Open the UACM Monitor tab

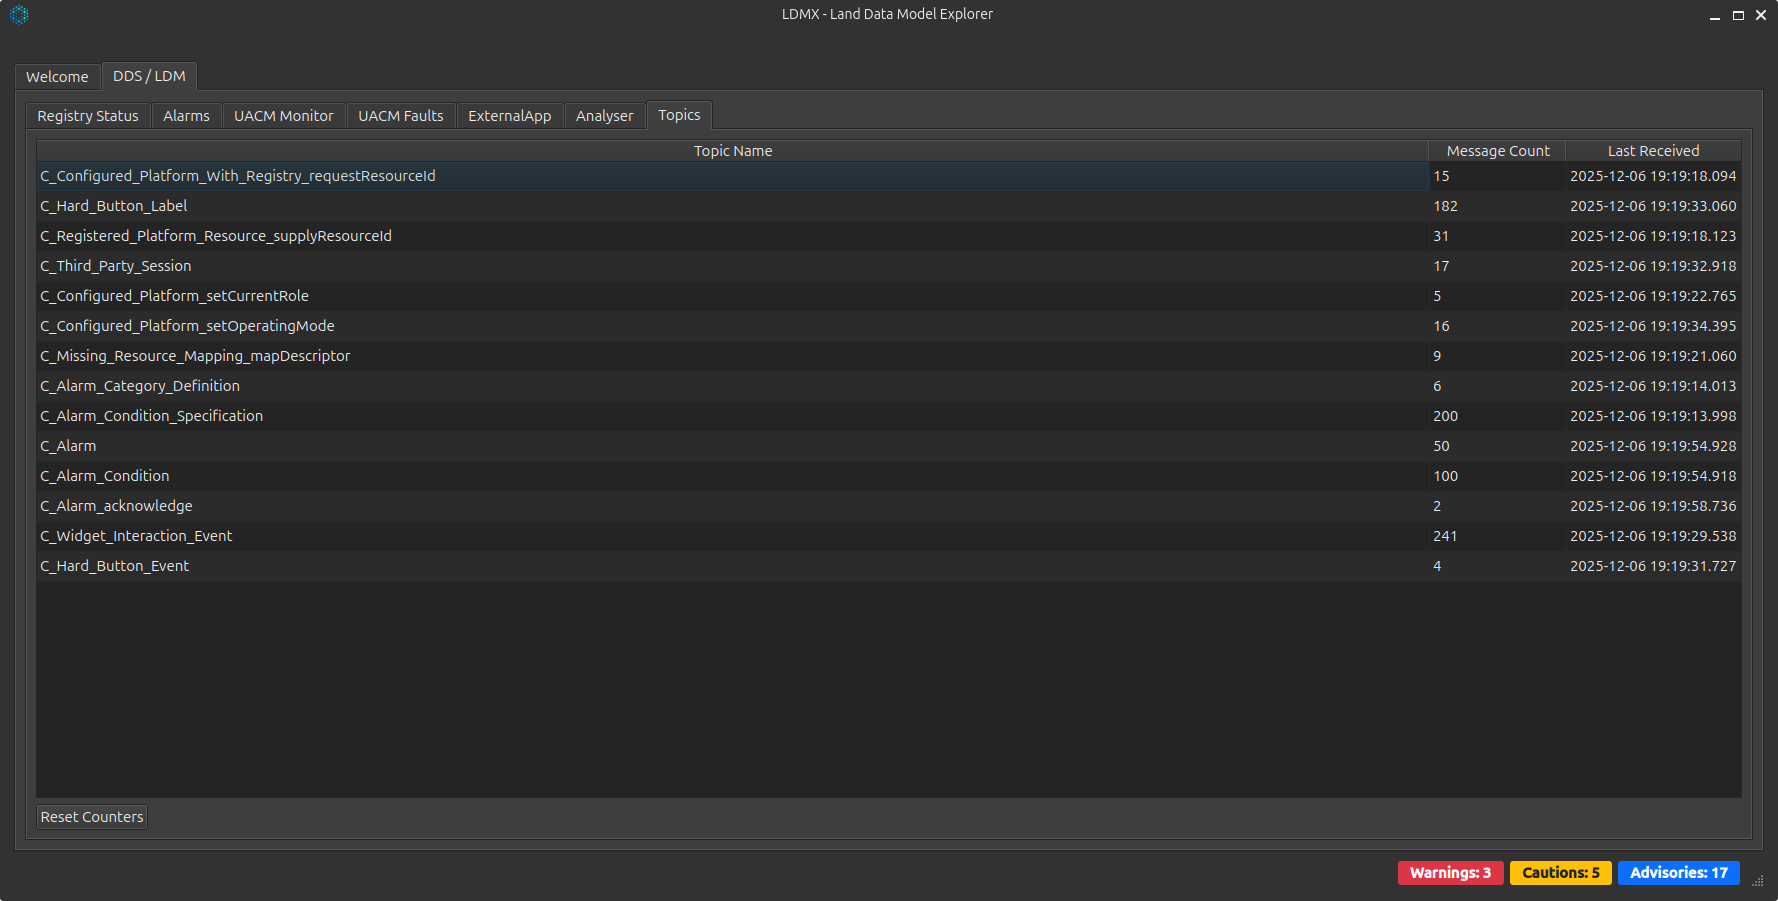tap(283, 115)
